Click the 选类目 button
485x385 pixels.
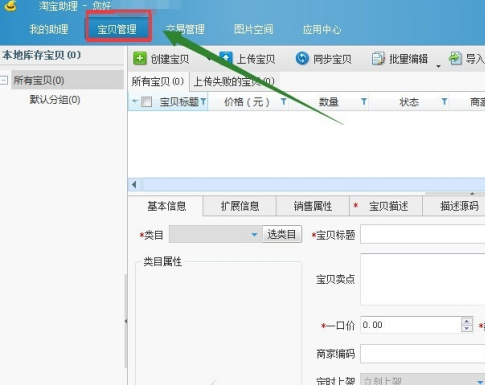[x=282, y=234]
